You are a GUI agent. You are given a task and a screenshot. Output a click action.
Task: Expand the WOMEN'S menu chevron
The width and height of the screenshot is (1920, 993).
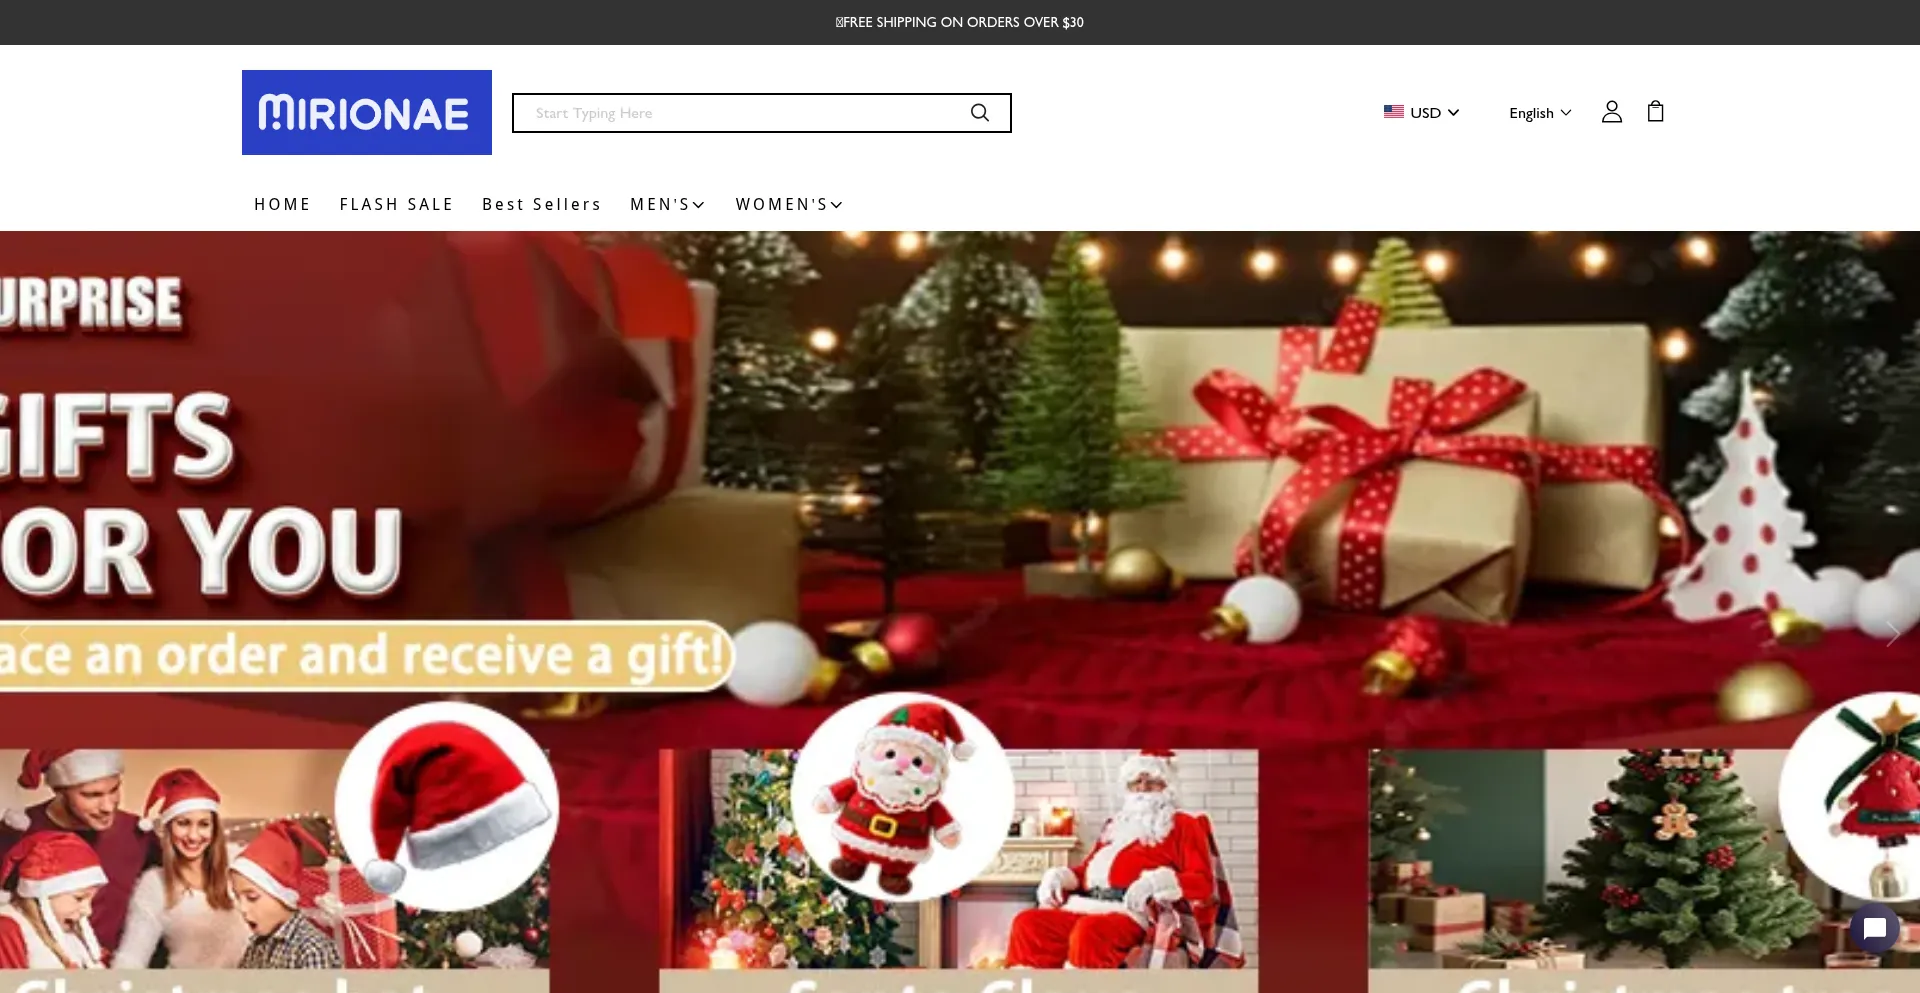click(x=835, y=205)
